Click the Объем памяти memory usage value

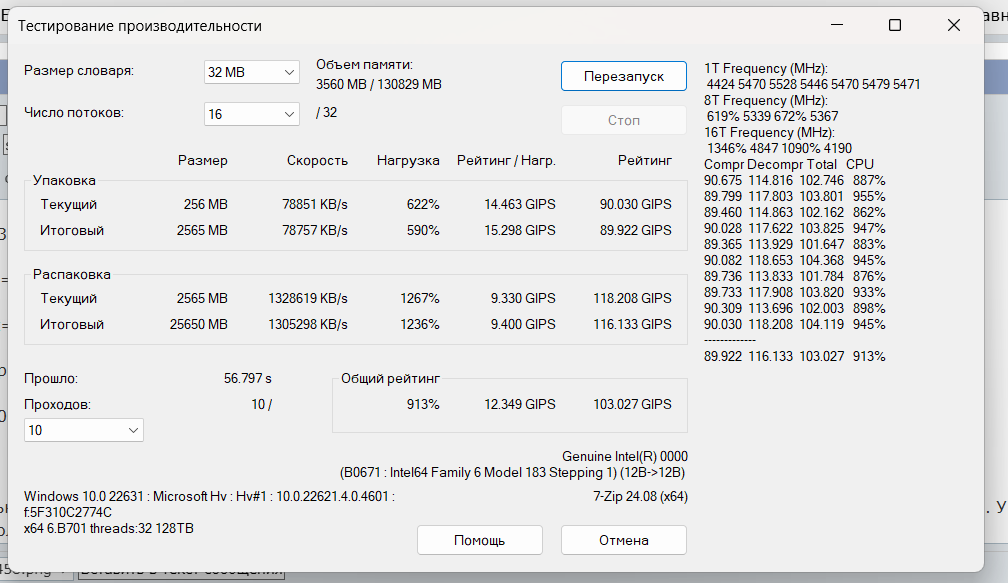378,84
